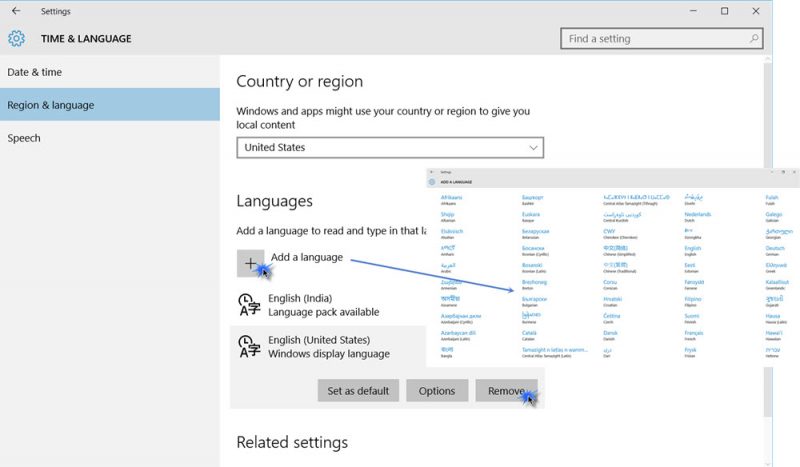Choose German (Deutsch) in language list
Screen dimensions: 800x467
pyautogui.click(x=775, y=250)
